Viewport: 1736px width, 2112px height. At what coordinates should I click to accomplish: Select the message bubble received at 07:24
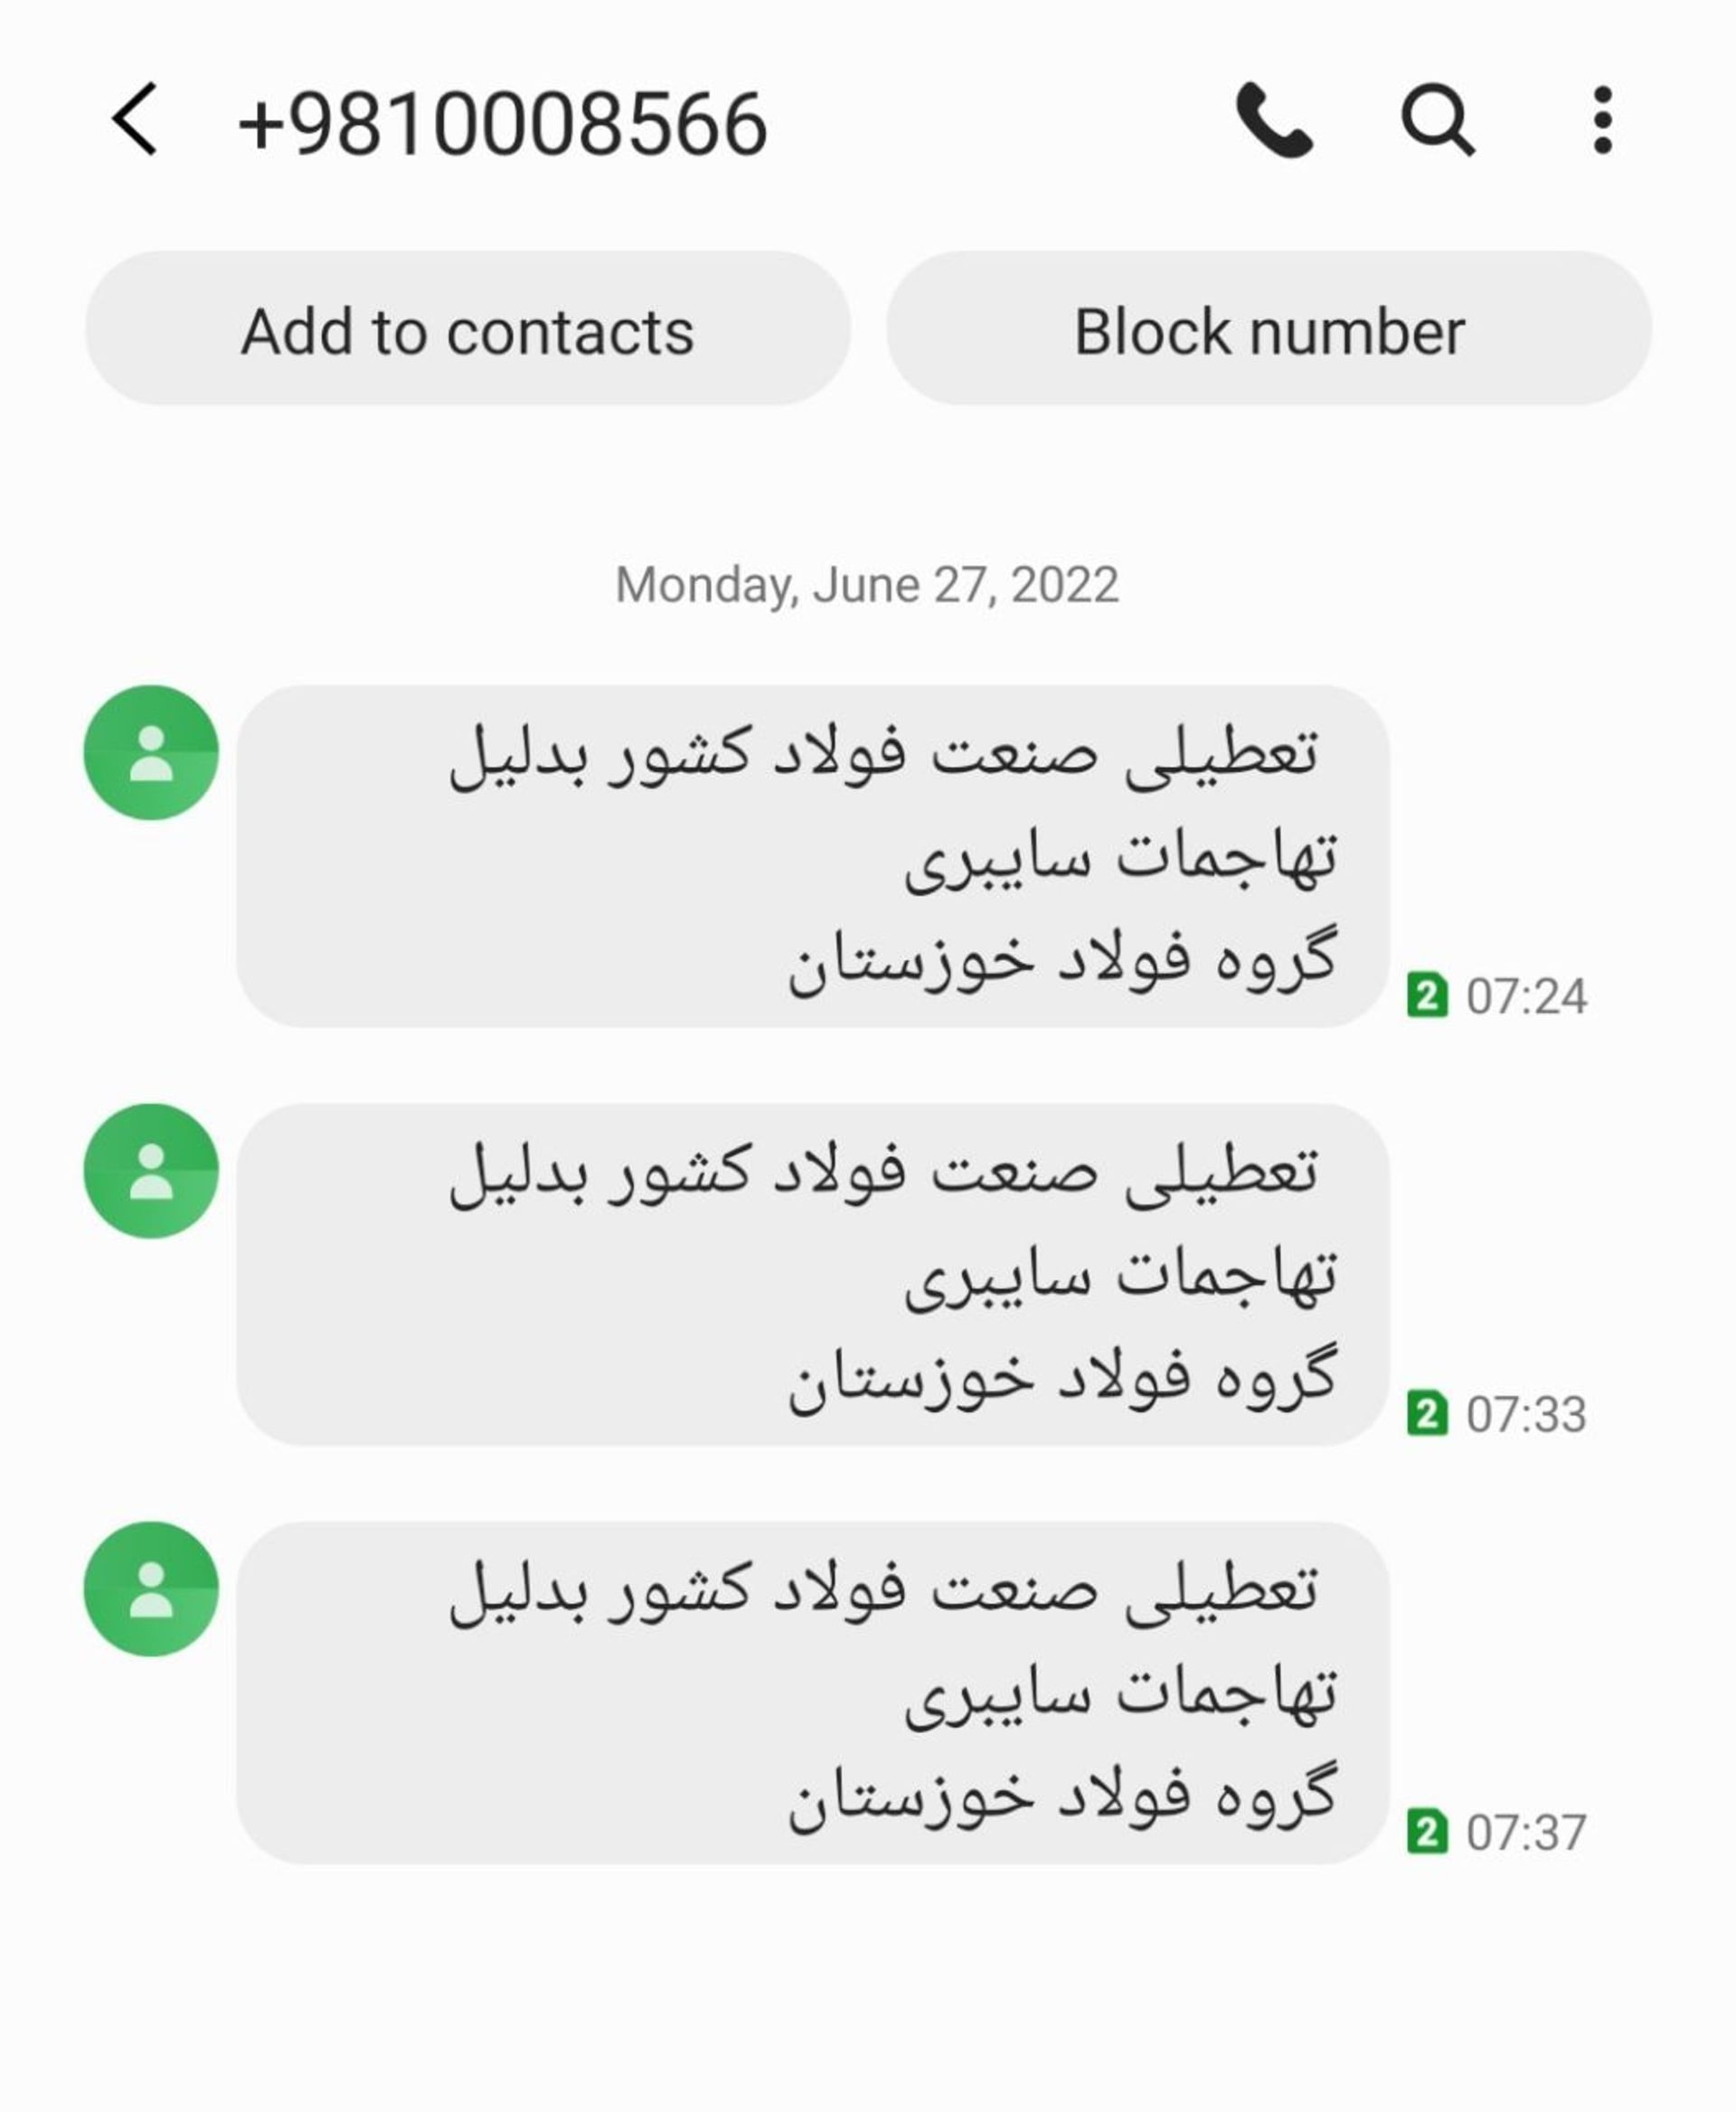[813, 856]
